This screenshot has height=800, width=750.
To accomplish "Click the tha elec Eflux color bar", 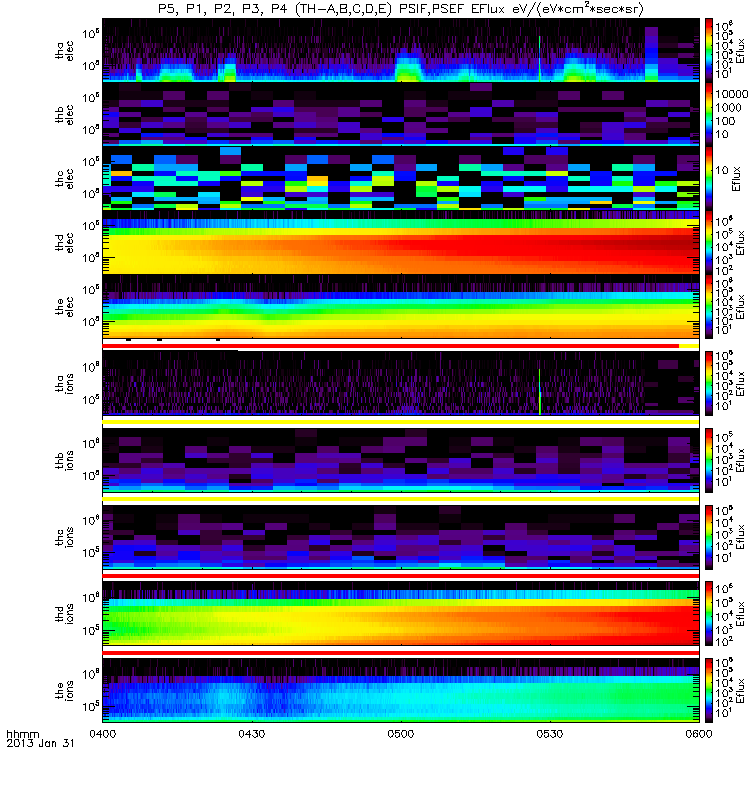I will coord(709,50).
